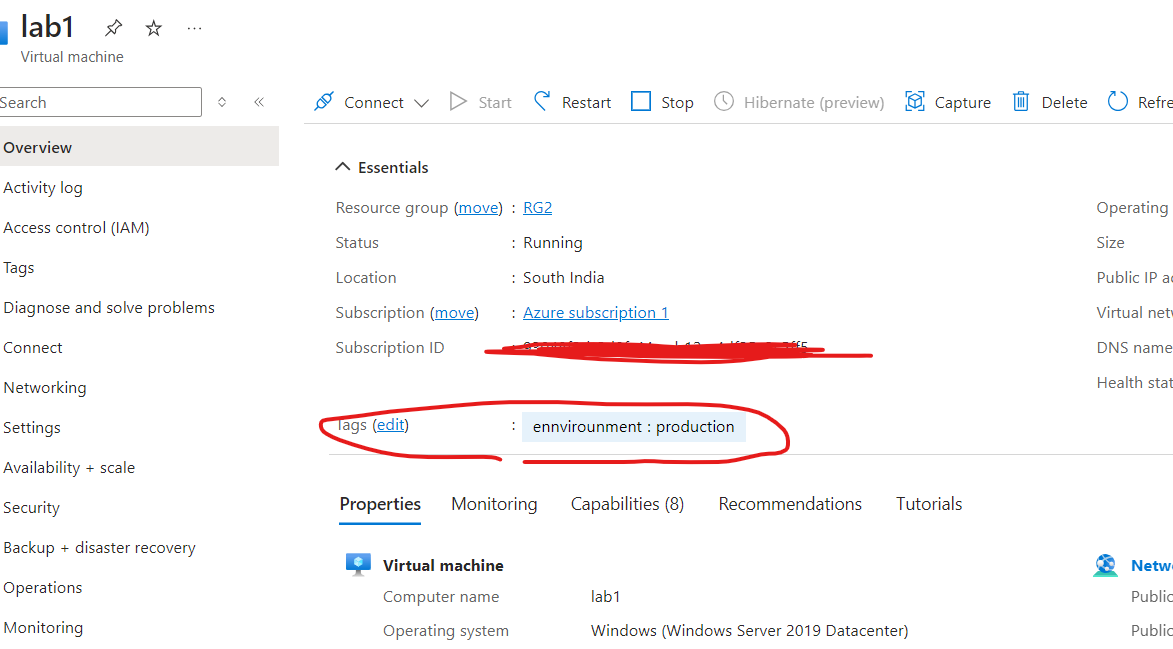1173x649 pixels.
Task: Open Operations in the left sidebar
Action: (43, 588)
